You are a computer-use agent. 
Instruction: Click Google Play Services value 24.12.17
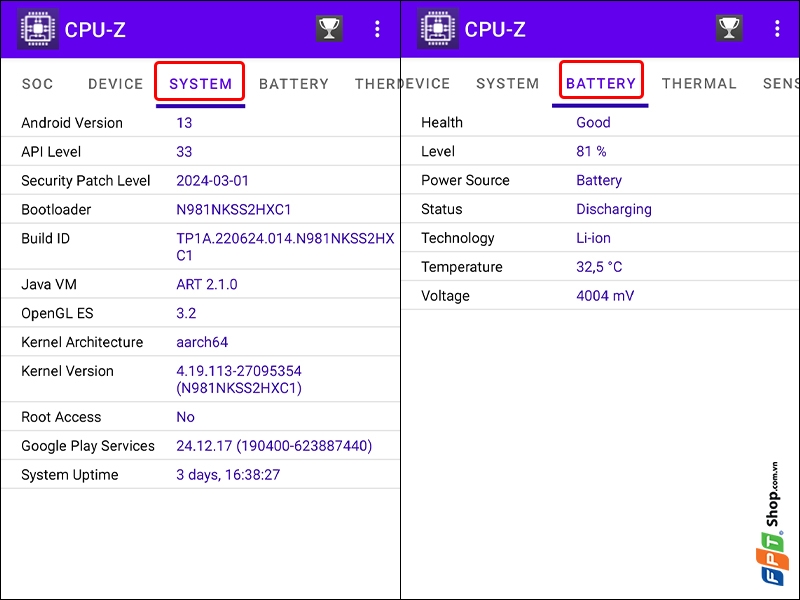pos(274,446)
